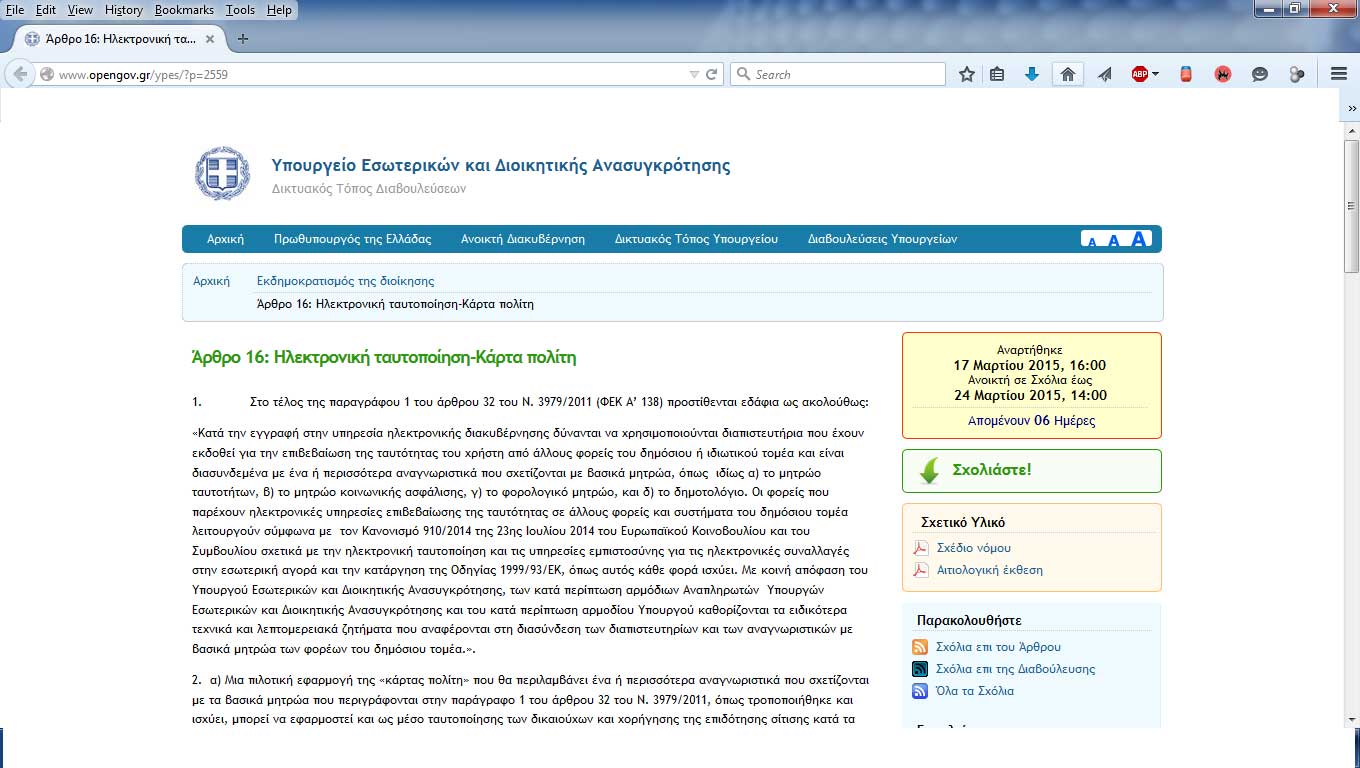This screenshot has width=1360, height=768.
Task: Open Σχόλια επι της Διαβούλευσης feed link
Action: (x=1015, y=669)
